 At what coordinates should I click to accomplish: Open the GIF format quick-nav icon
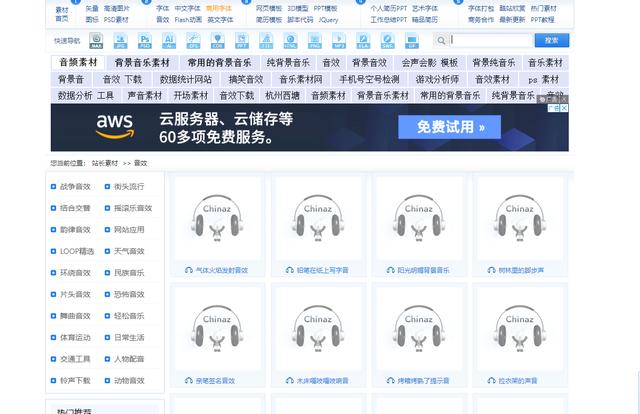coord(412,41)
